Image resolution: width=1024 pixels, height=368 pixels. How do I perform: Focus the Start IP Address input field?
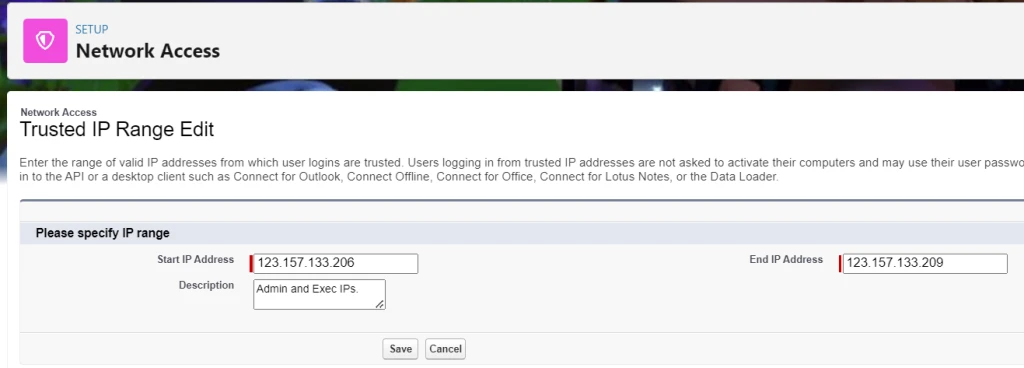coord(335,263)
